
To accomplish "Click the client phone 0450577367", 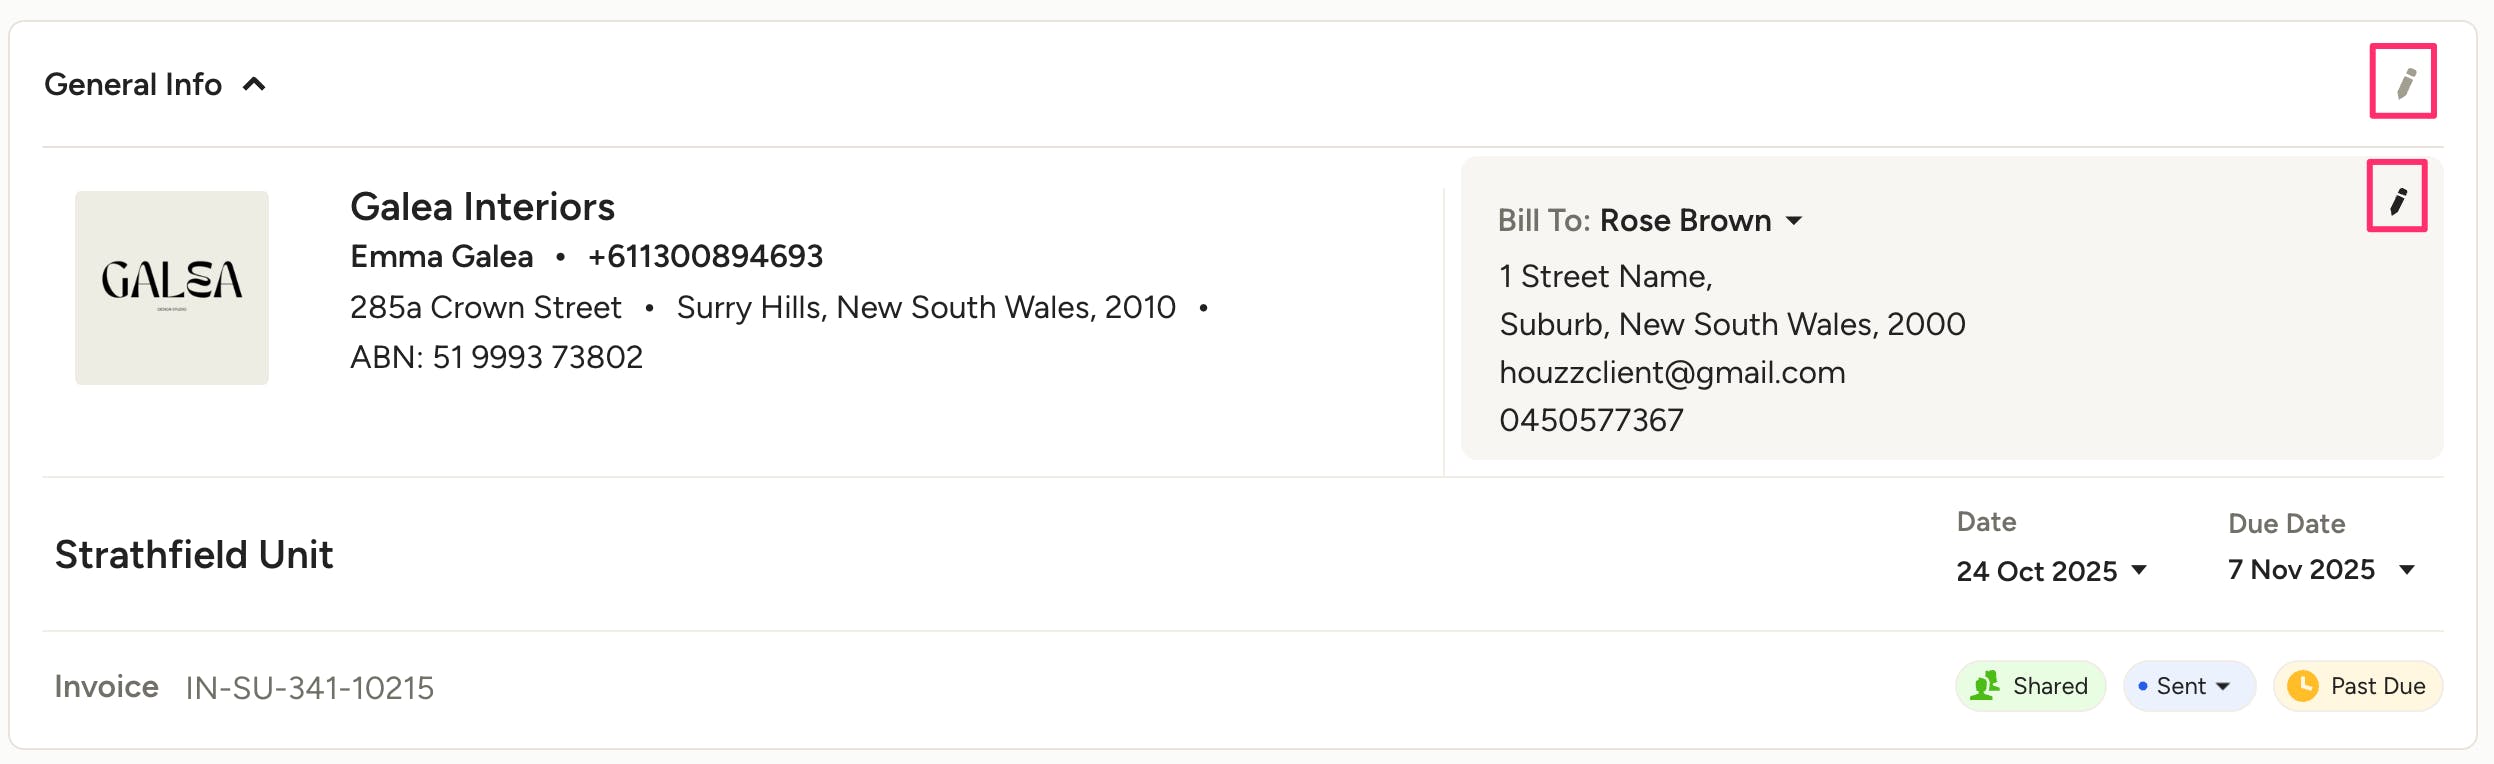I will point(1591,420).
